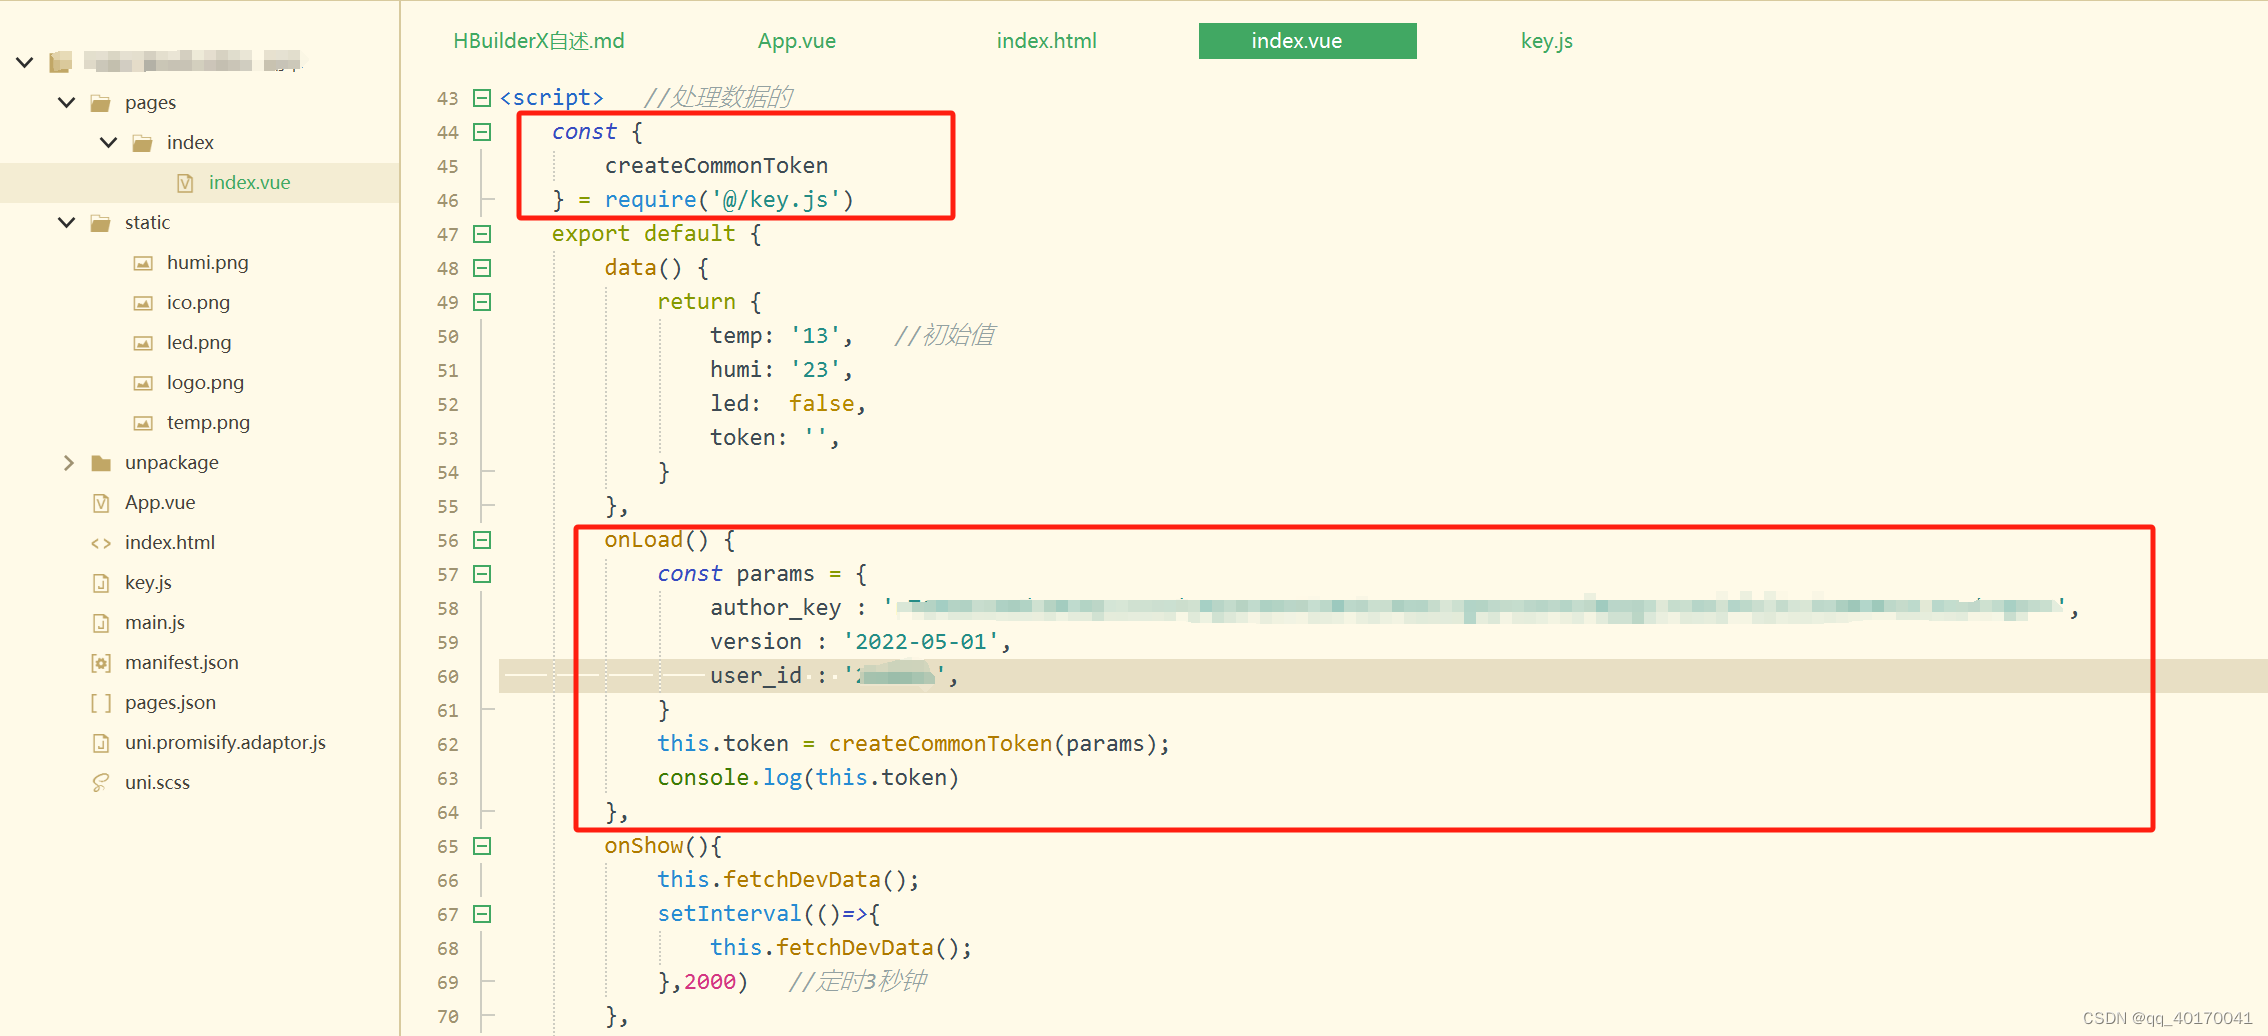Click pages.json bracket file icon
This screenshot has height=1036, width=2268.
(101, 703)
